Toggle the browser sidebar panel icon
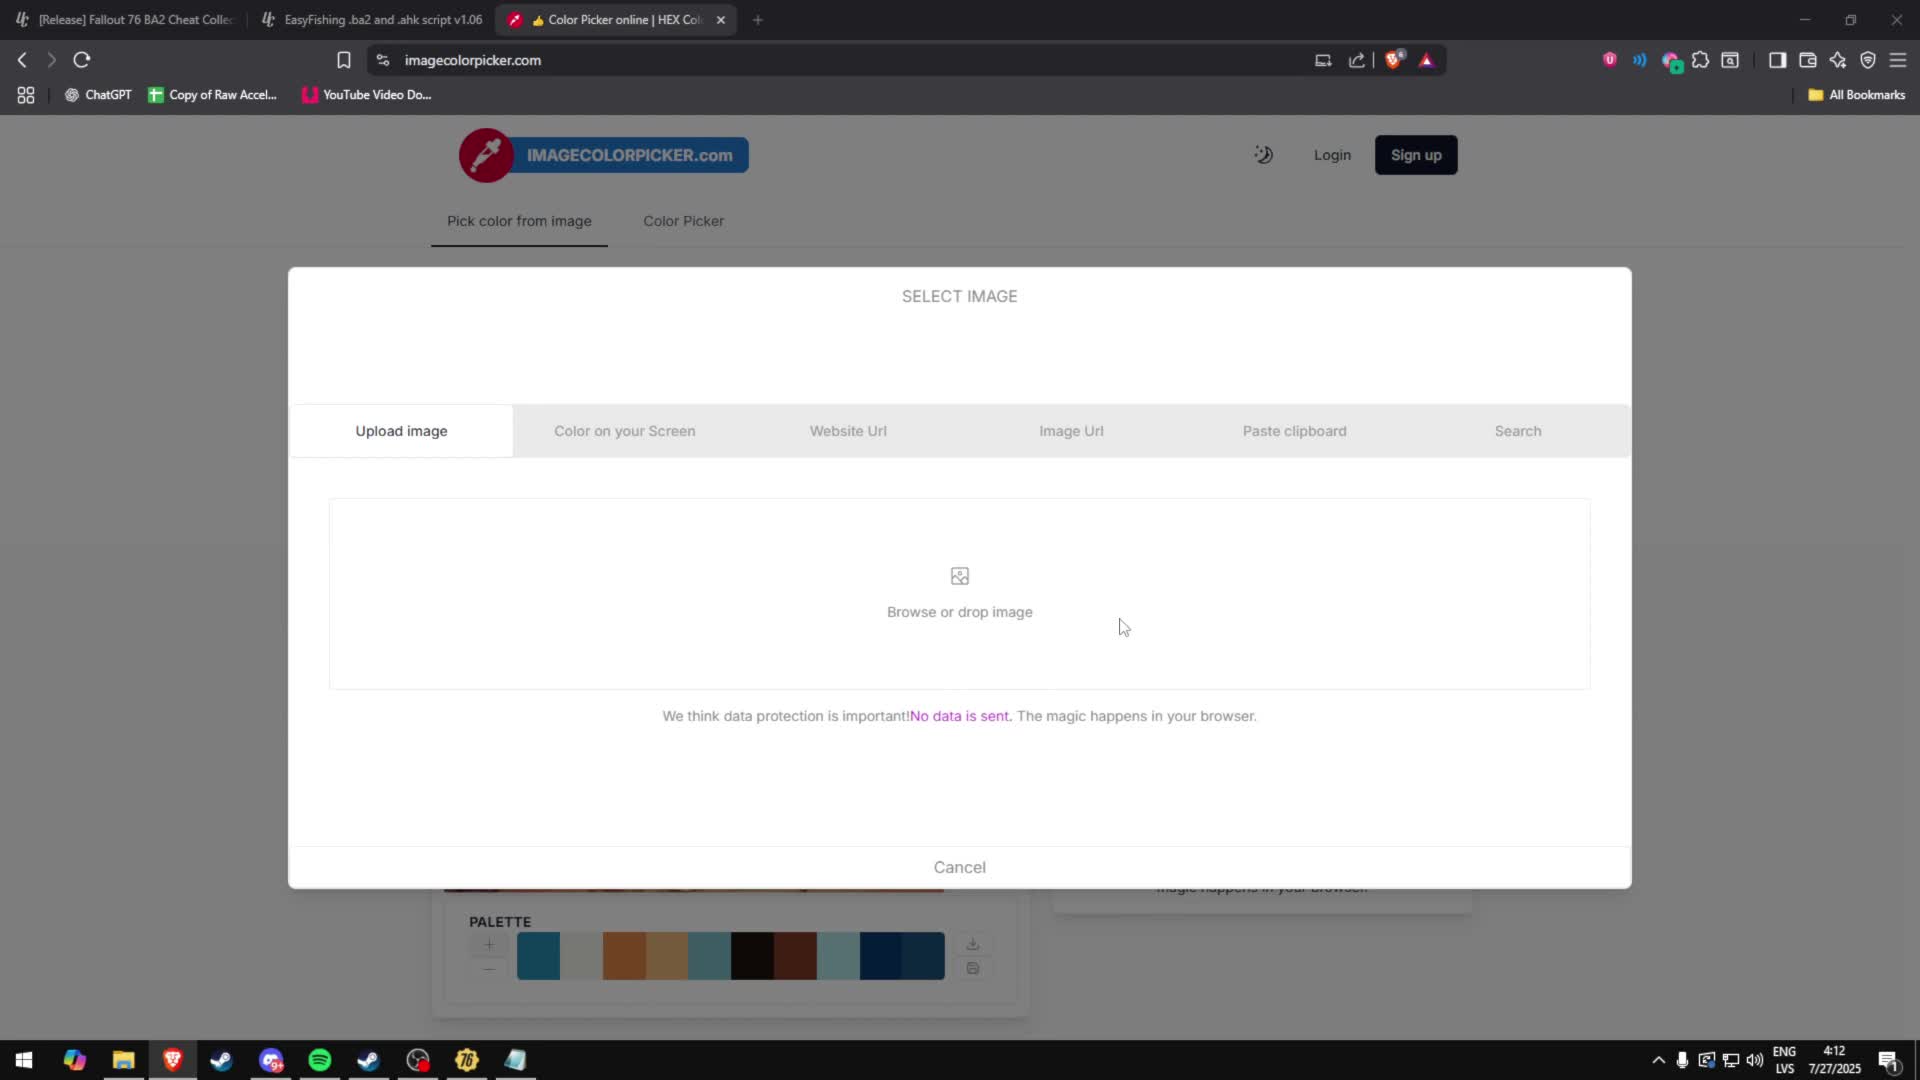Viewport: 1920px width, 1080px height. point(1777,60)
